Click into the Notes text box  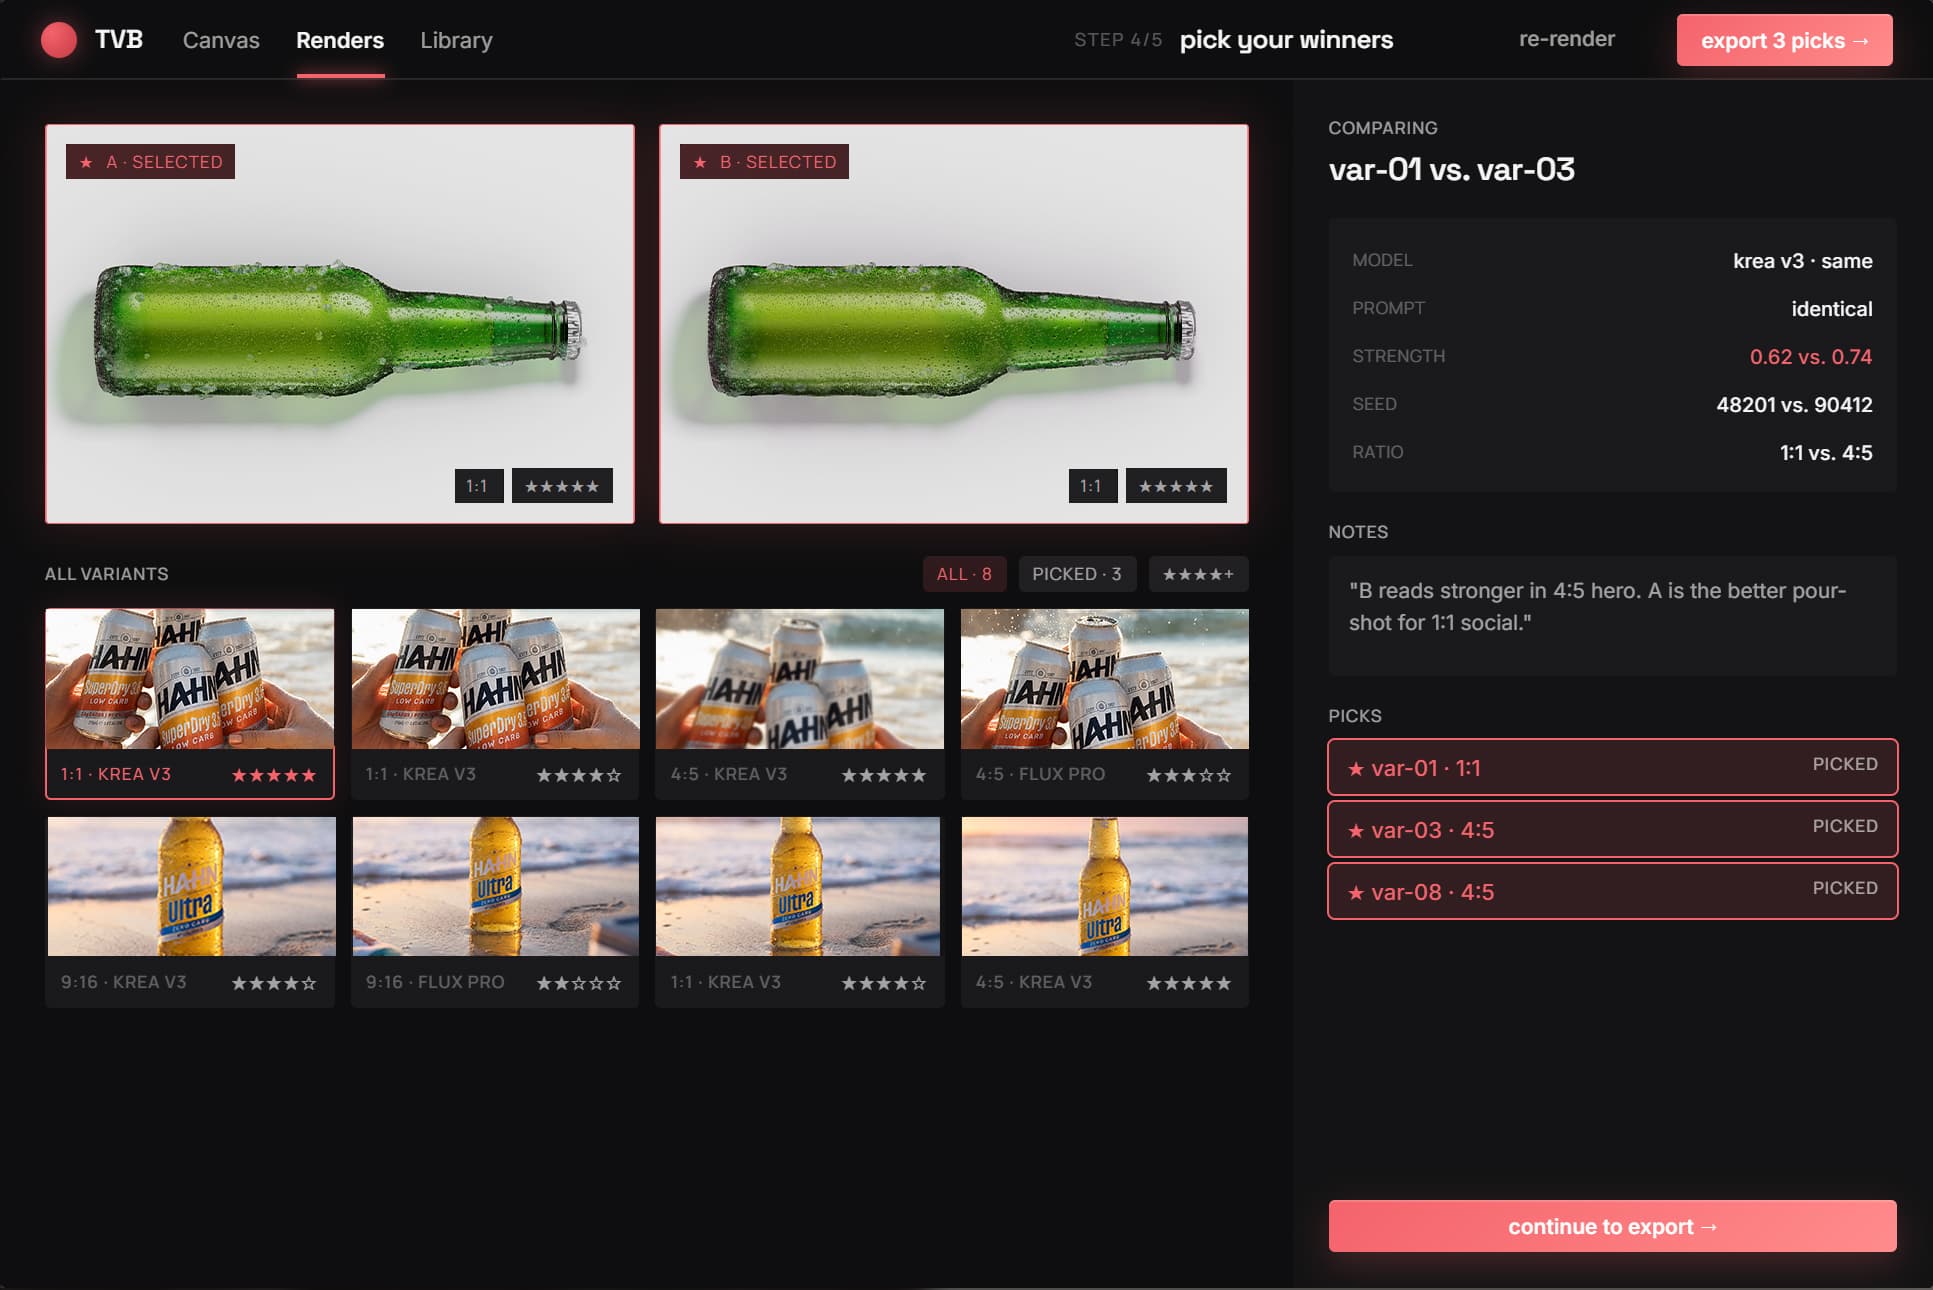[x=1612, y=616]
